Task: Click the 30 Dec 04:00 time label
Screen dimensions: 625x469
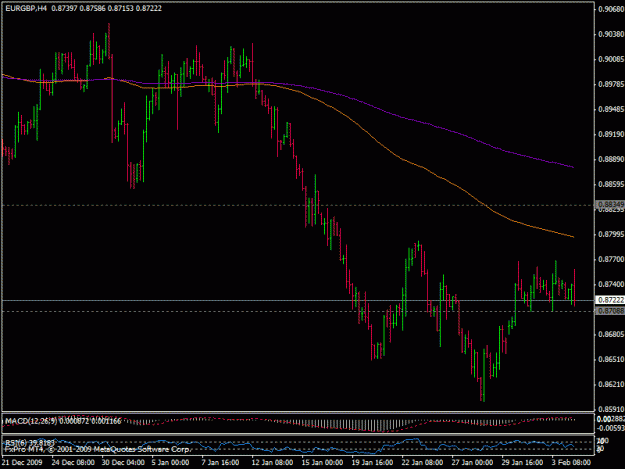Action: tap(123, 463)
